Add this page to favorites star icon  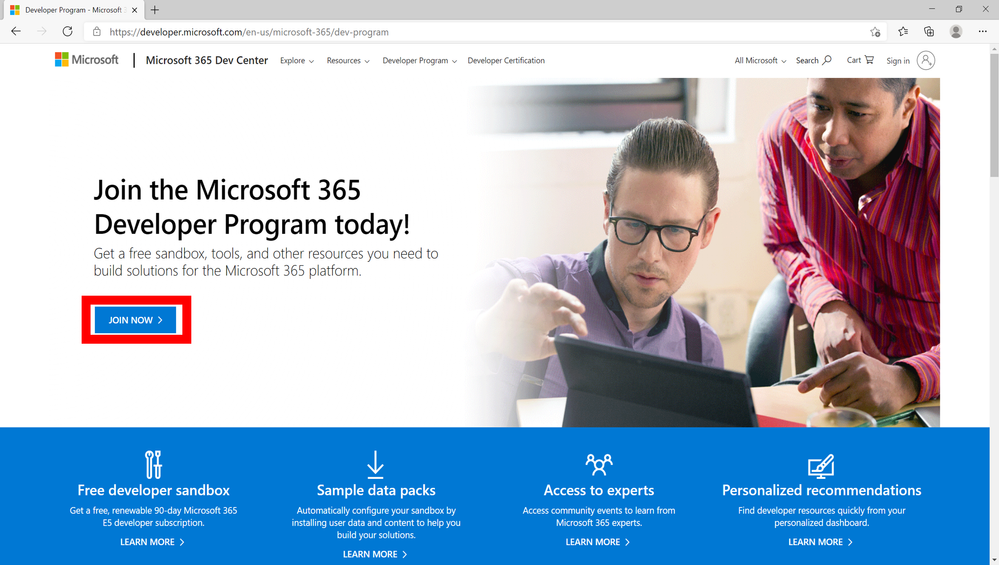coord(875,32)
